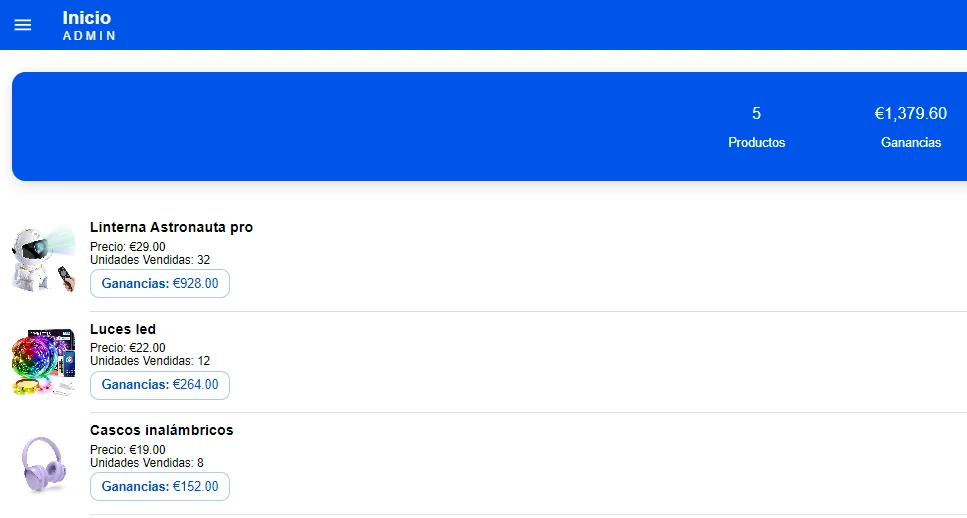The image size is (967, 518).
Task: Click the purple headphones product image
Action: (44, 463)
